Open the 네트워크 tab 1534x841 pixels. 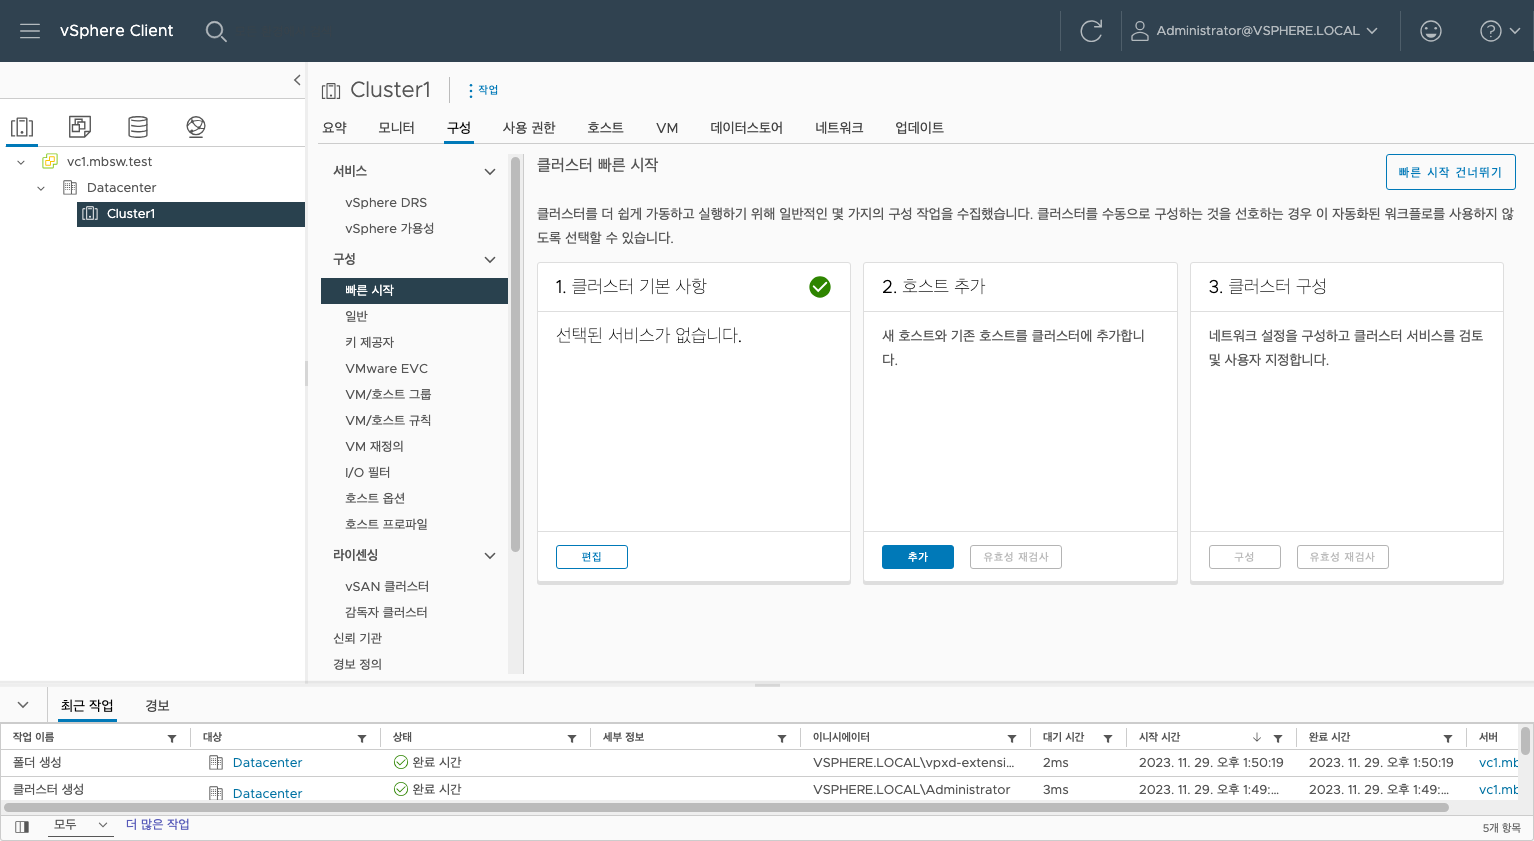[839, 127]
